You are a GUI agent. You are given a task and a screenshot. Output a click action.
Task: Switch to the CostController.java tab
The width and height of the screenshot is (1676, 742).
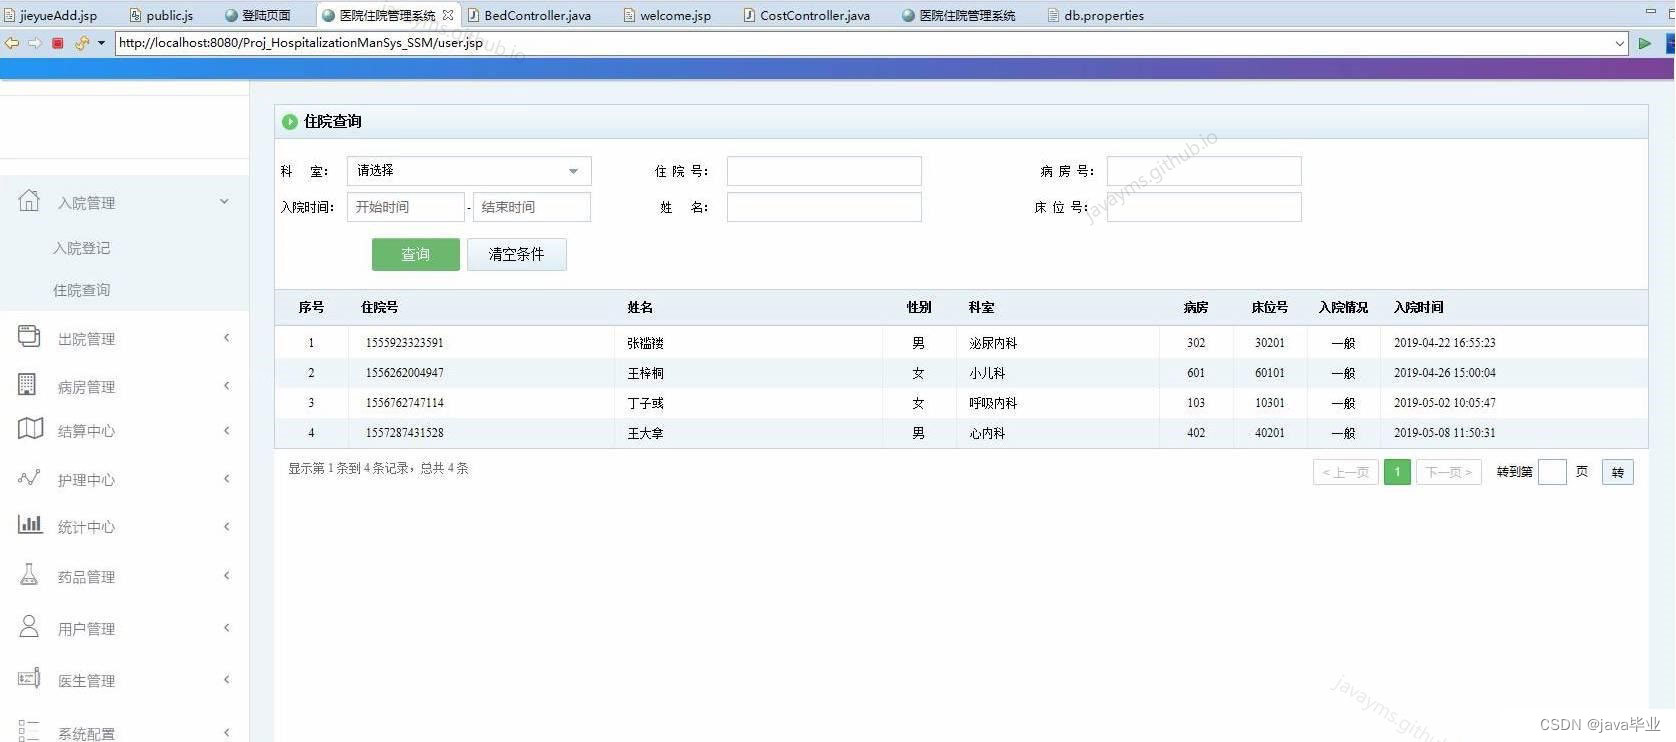click(x=806, y=15)
